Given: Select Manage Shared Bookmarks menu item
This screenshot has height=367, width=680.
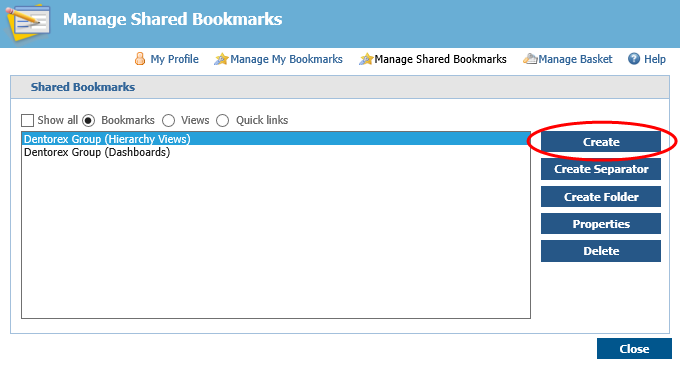Looking at the screenshot, I should tap(440, 59).
